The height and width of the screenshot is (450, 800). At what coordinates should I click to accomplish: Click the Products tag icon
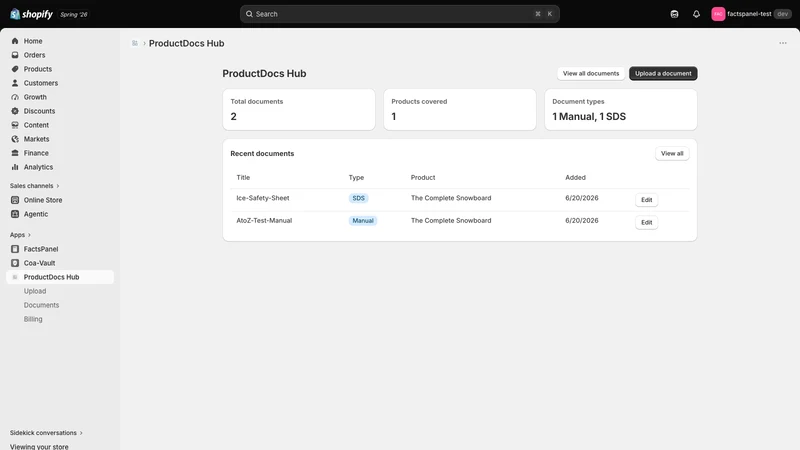pyautogui.click(x=15, y=69)
